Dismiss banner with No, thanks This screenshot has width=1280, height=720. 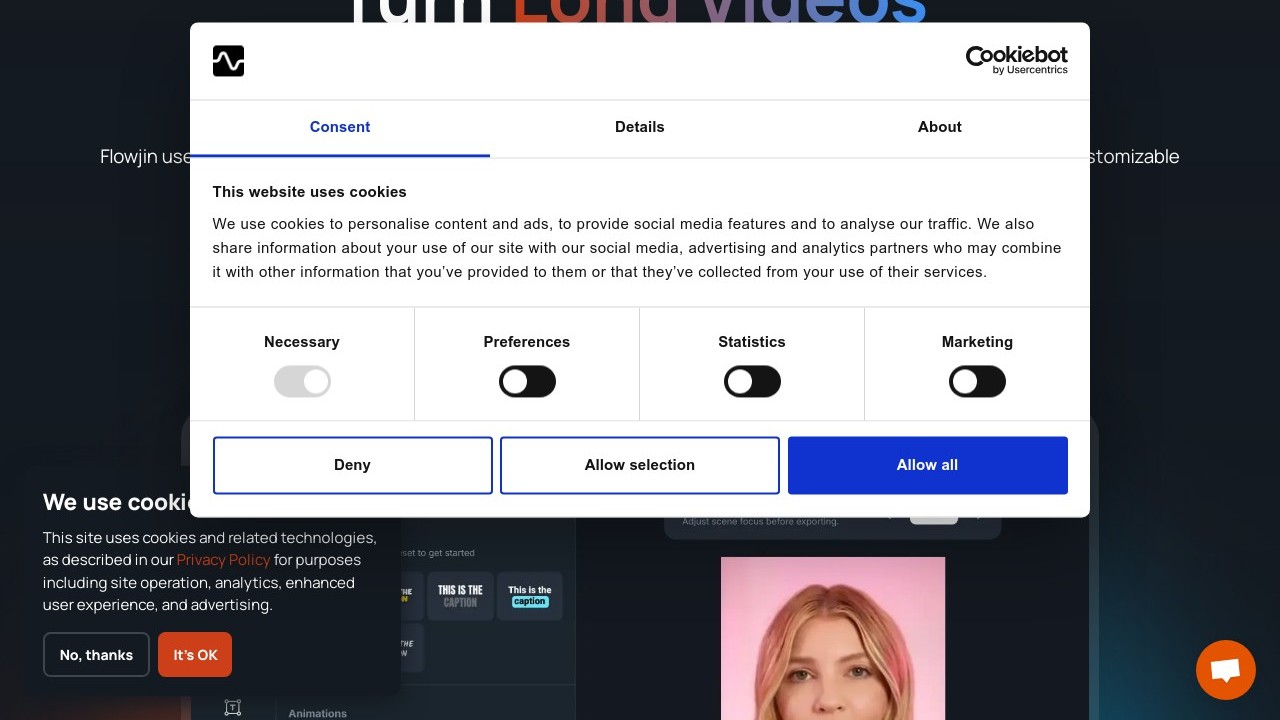(96, 655)
